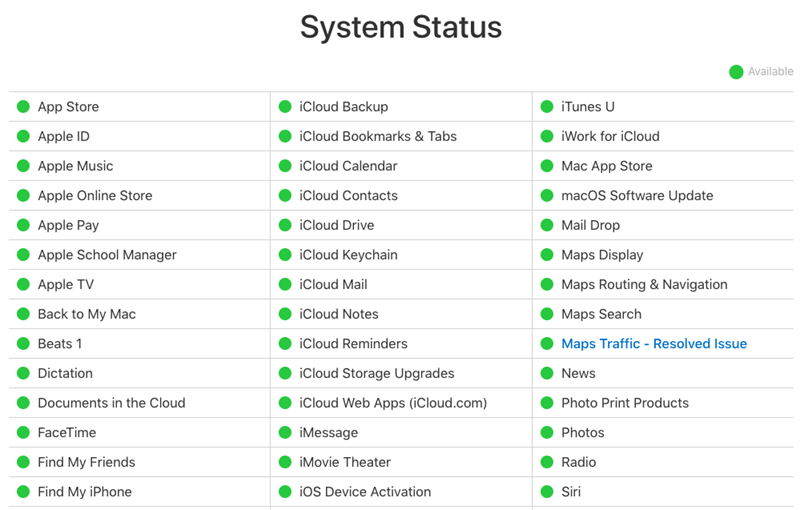Screen dimensions: 800x510
Task: Click the green indicator for iMessage
Action: coord(285,432)
